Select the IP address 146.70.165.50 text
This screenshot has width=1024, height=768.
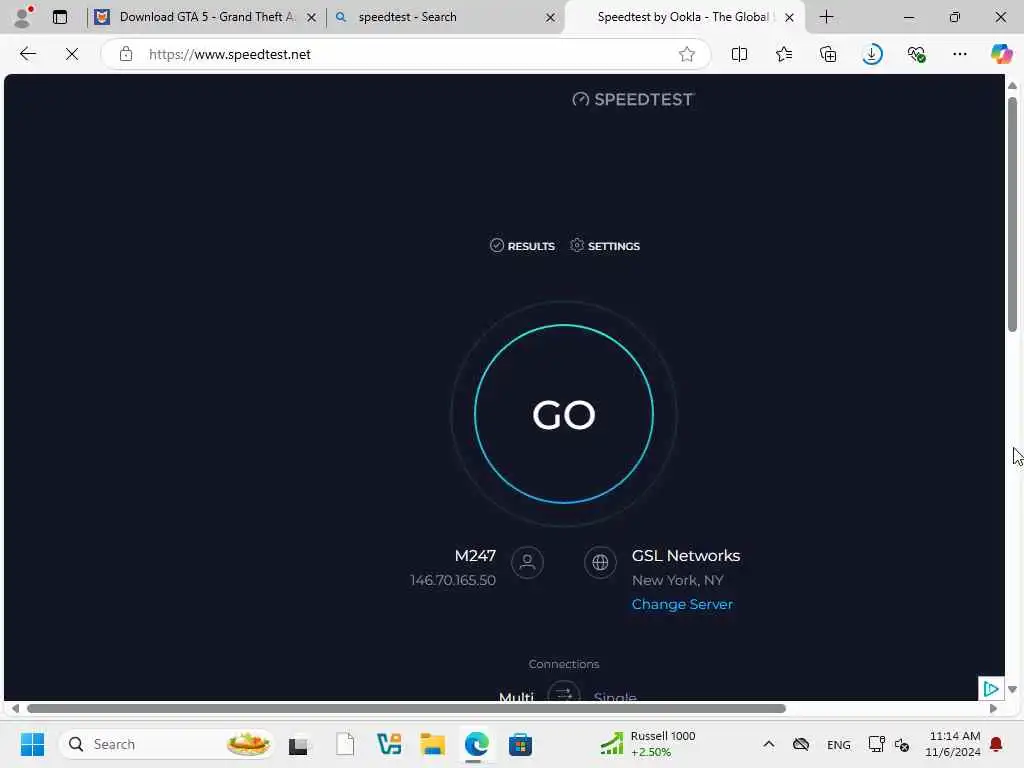coord(453,580)
